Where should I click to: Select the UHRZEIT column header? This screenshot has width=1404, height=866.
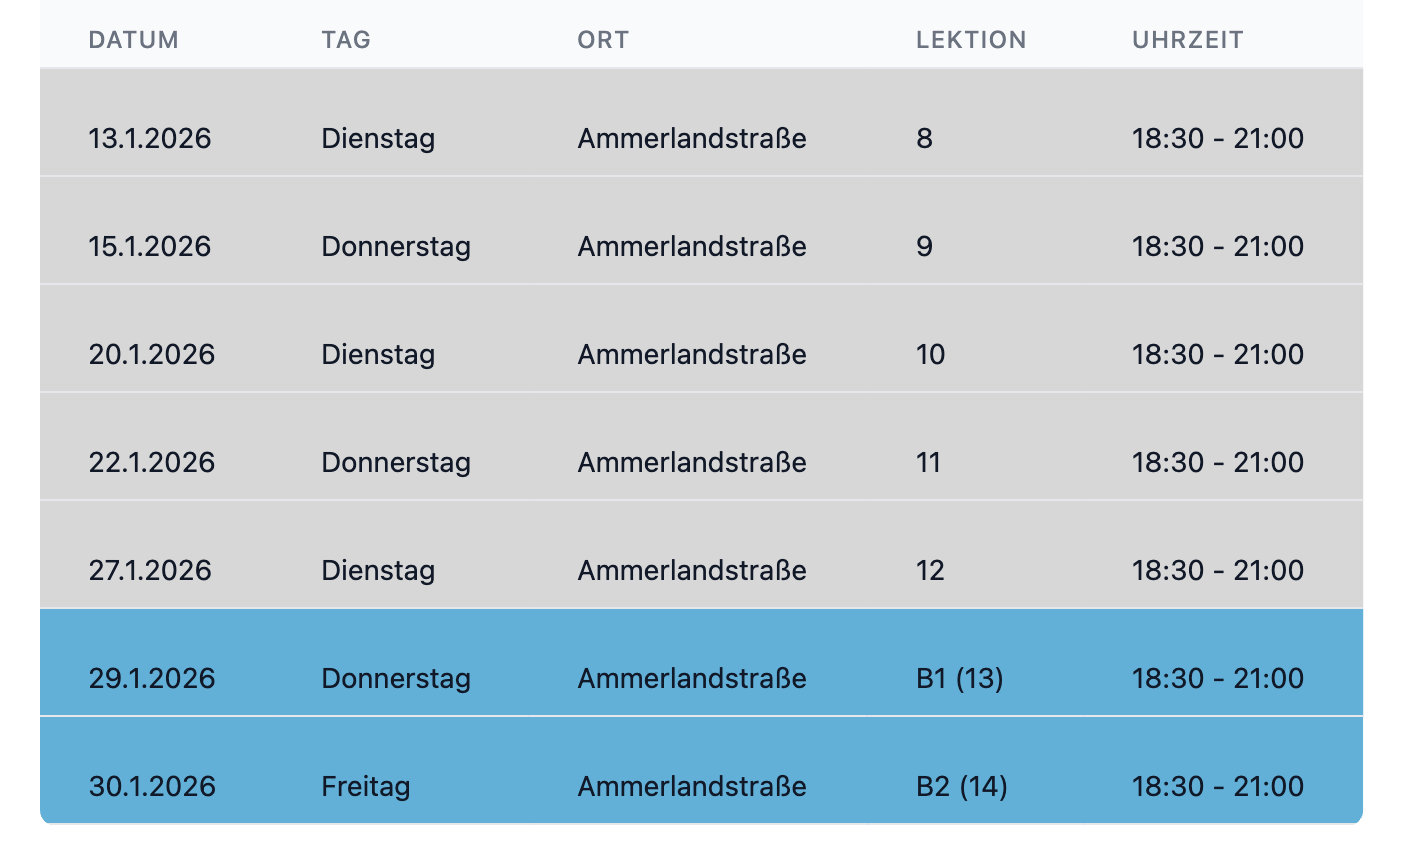pos(1187,40)
